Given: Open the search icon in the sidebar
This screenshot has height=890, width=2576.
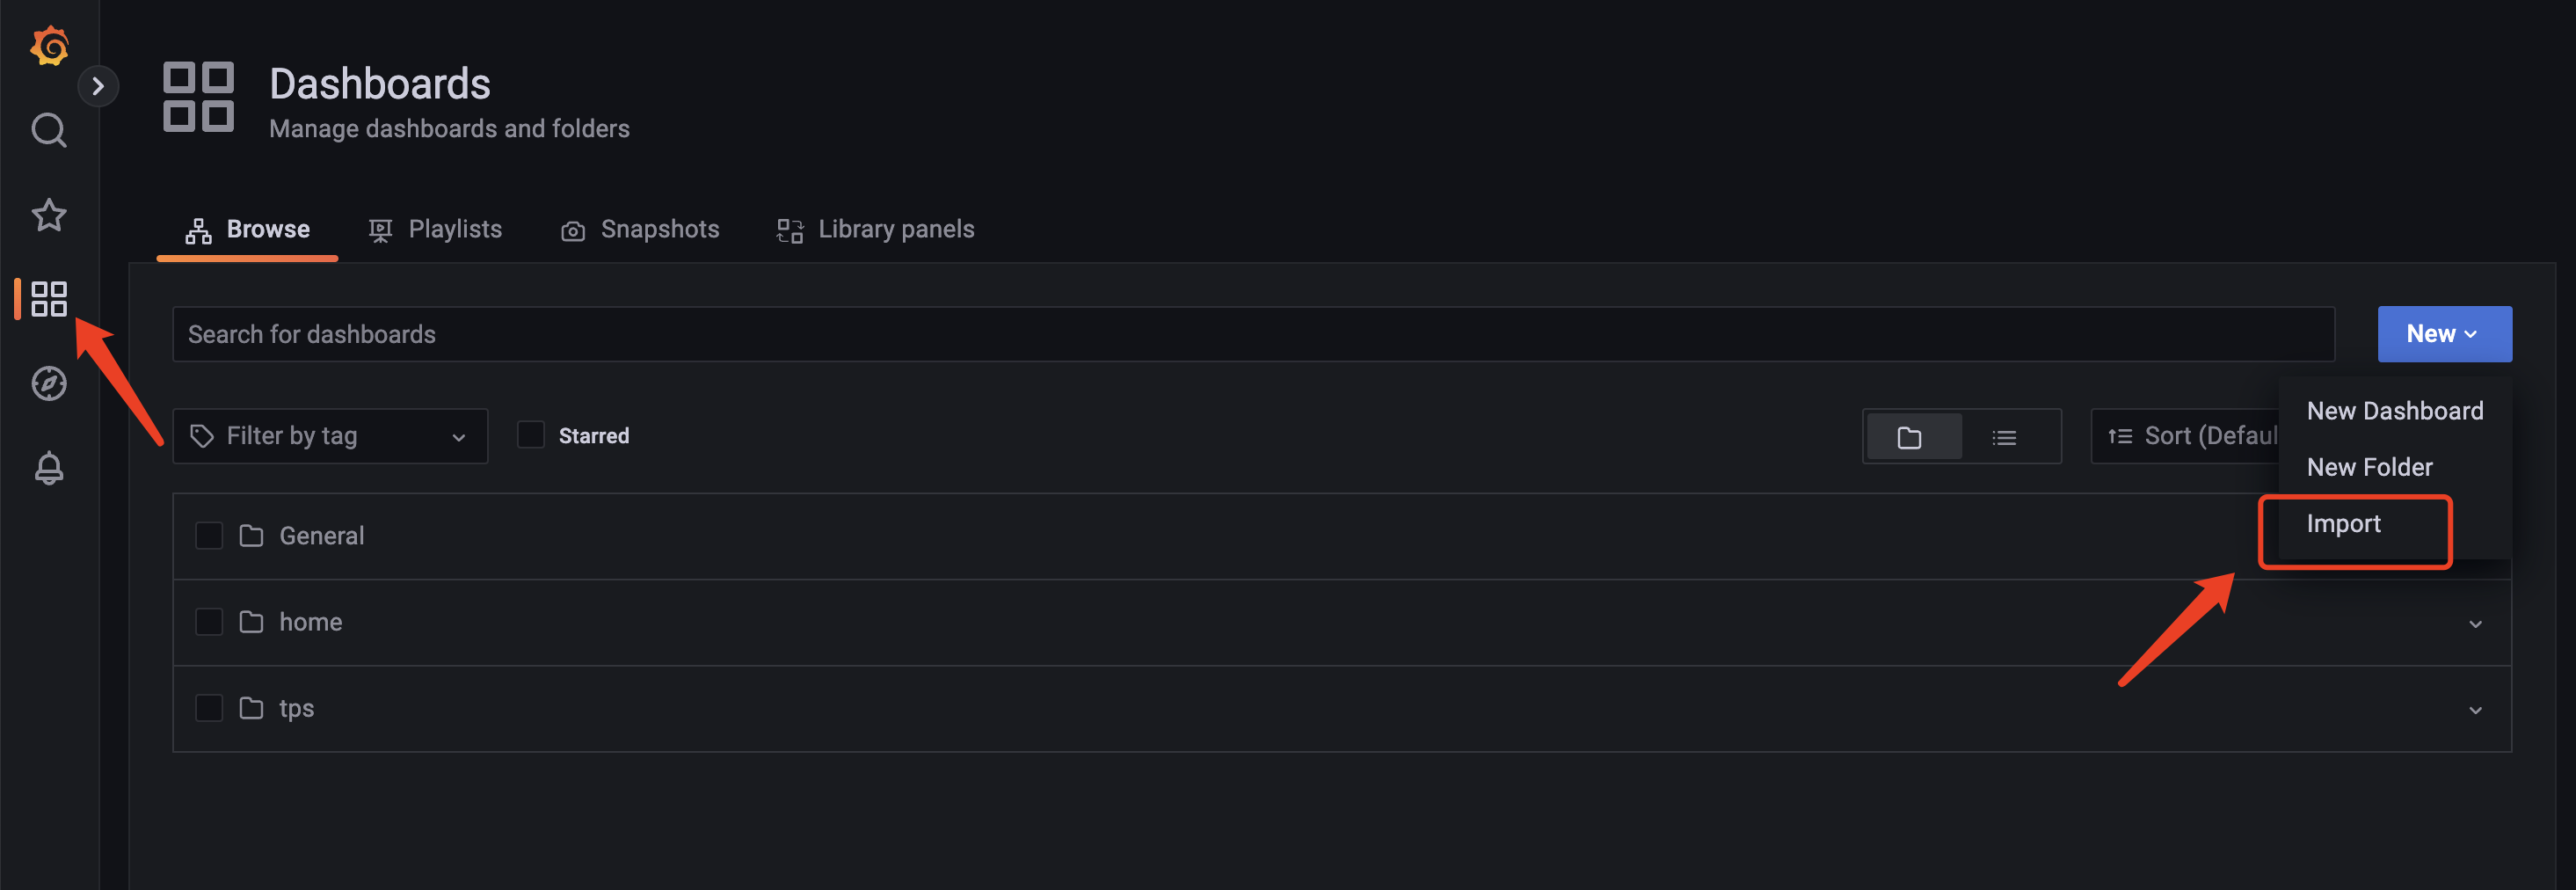Looking at the screenshot, I should (49, 130).
